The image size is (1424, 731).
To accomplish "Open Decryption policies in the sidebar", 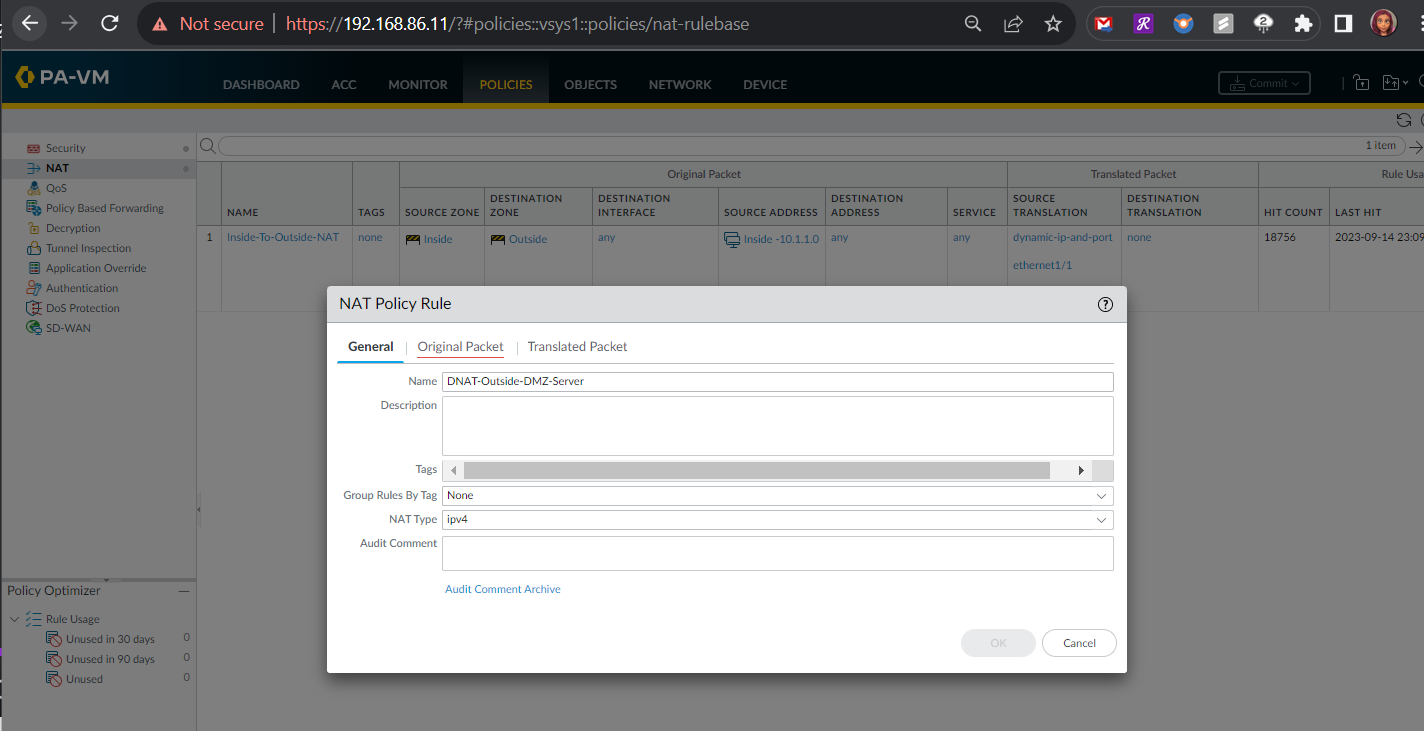I will [73, 228].
